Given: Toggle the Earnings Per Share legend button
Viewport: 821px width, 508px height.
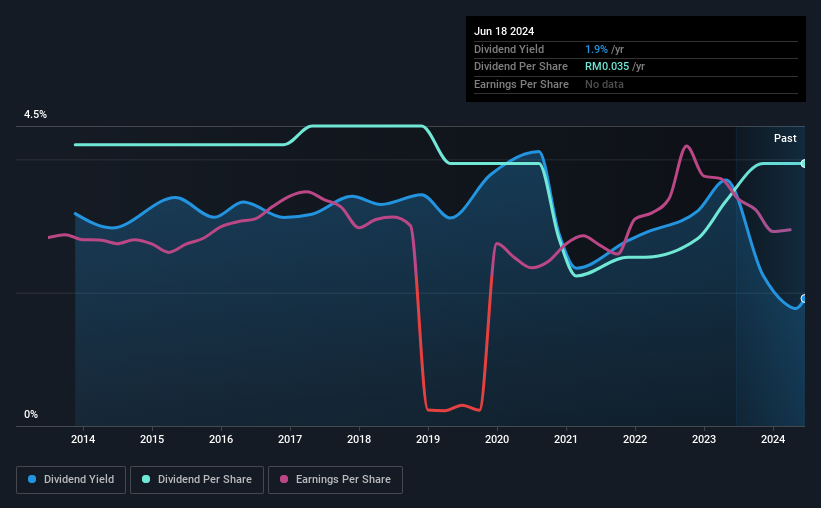Looking at the screenshot, I should click(x=335, y=480).
